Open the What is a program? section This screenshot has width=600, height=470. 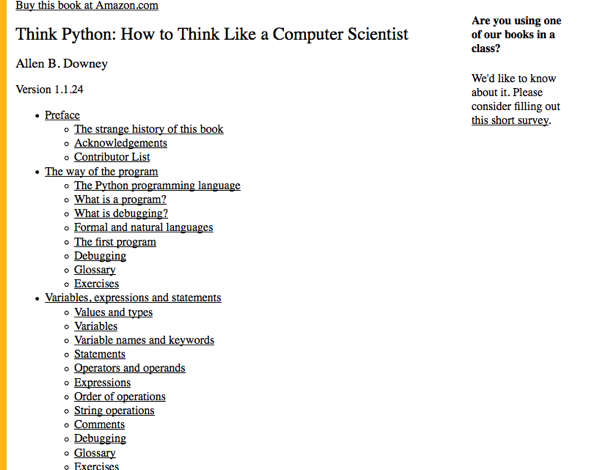click(120, 199)
